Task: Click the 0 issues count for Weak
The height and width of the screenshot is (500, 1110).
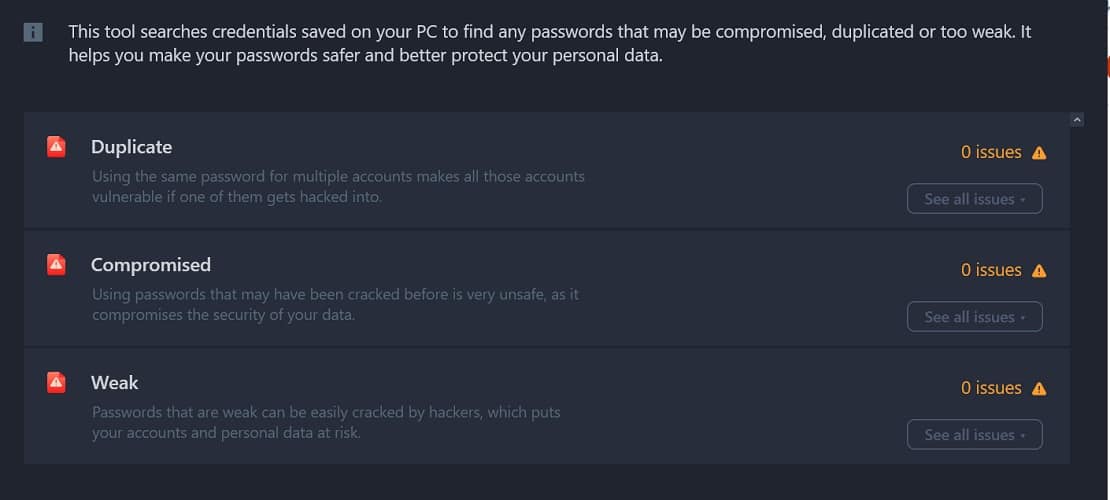Action: [991, 388]
